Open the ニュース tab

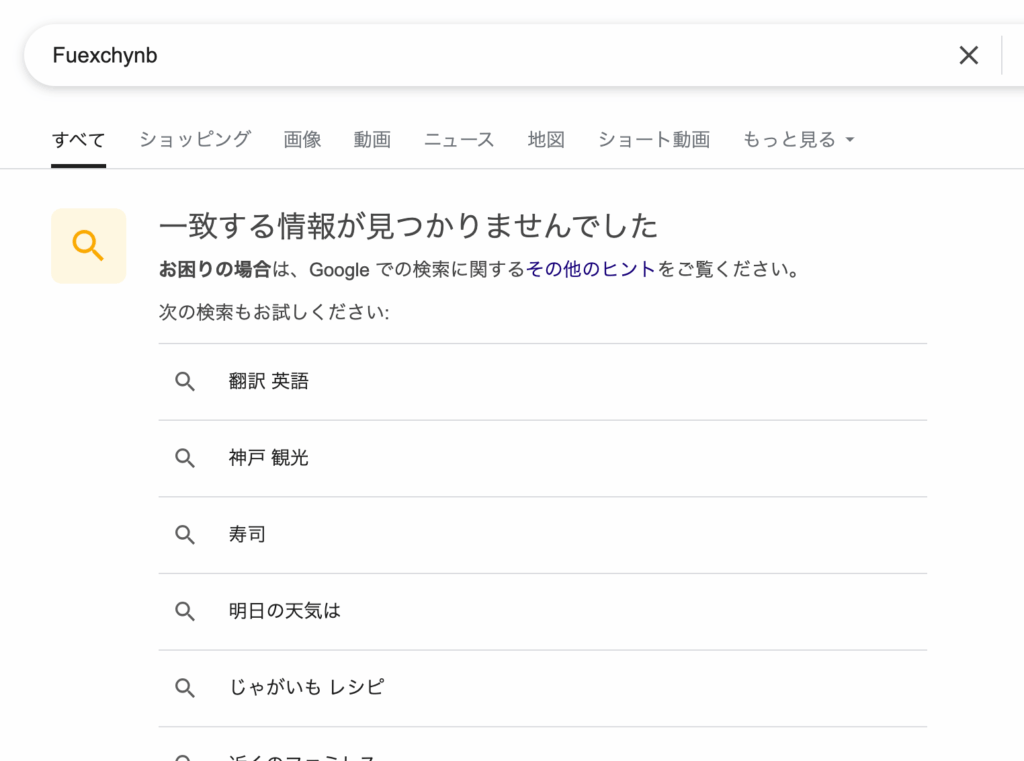pos(459,140)
